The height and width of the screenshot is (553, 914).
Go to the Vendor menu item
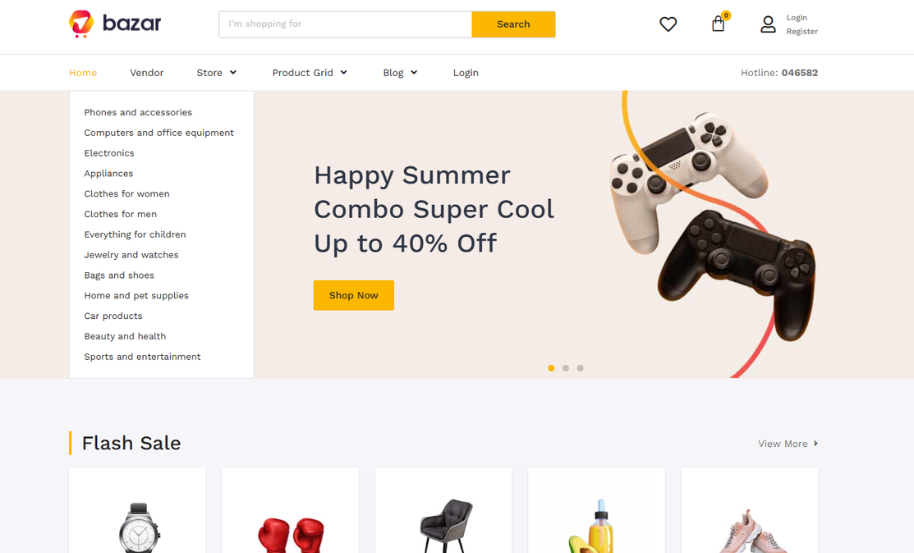[x=147, y=73]
